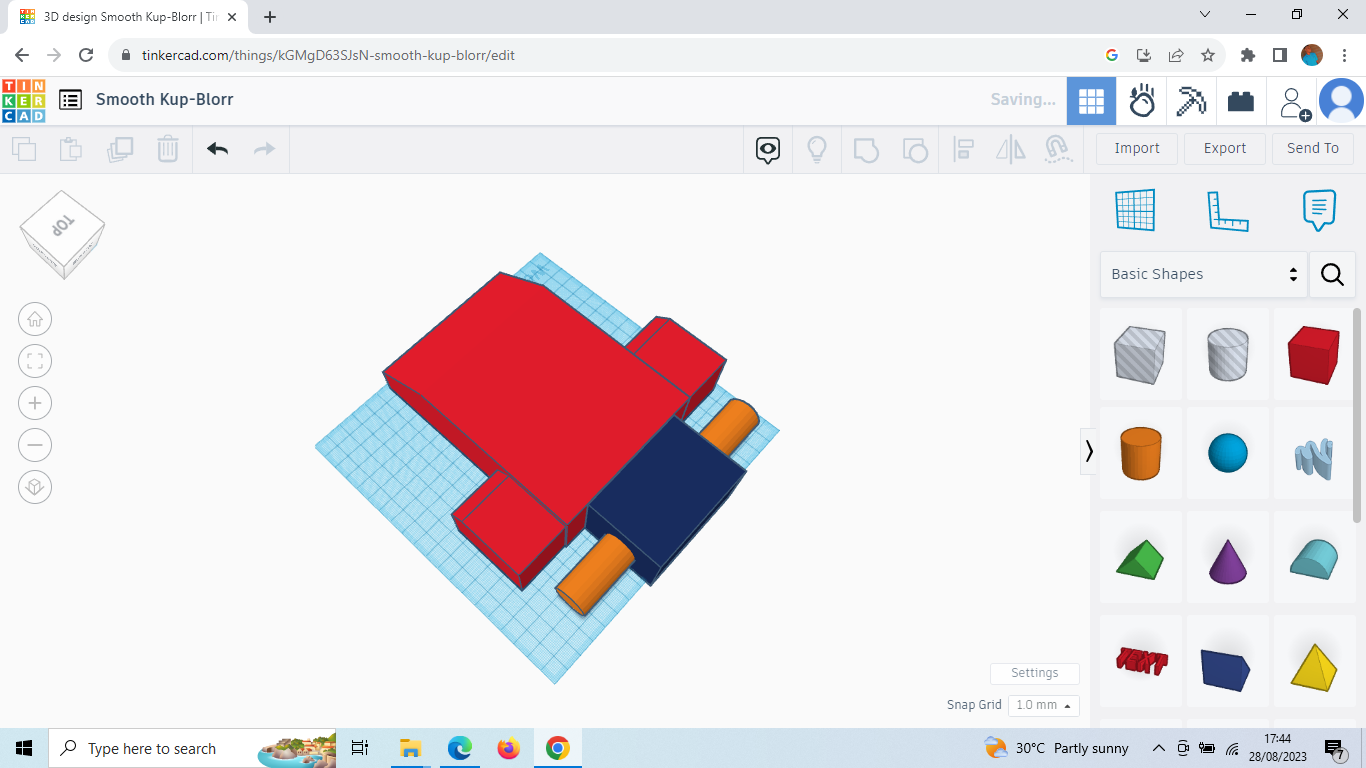
Task: Select the orange Cylinder shape thumbnail
Action: 1140,453
